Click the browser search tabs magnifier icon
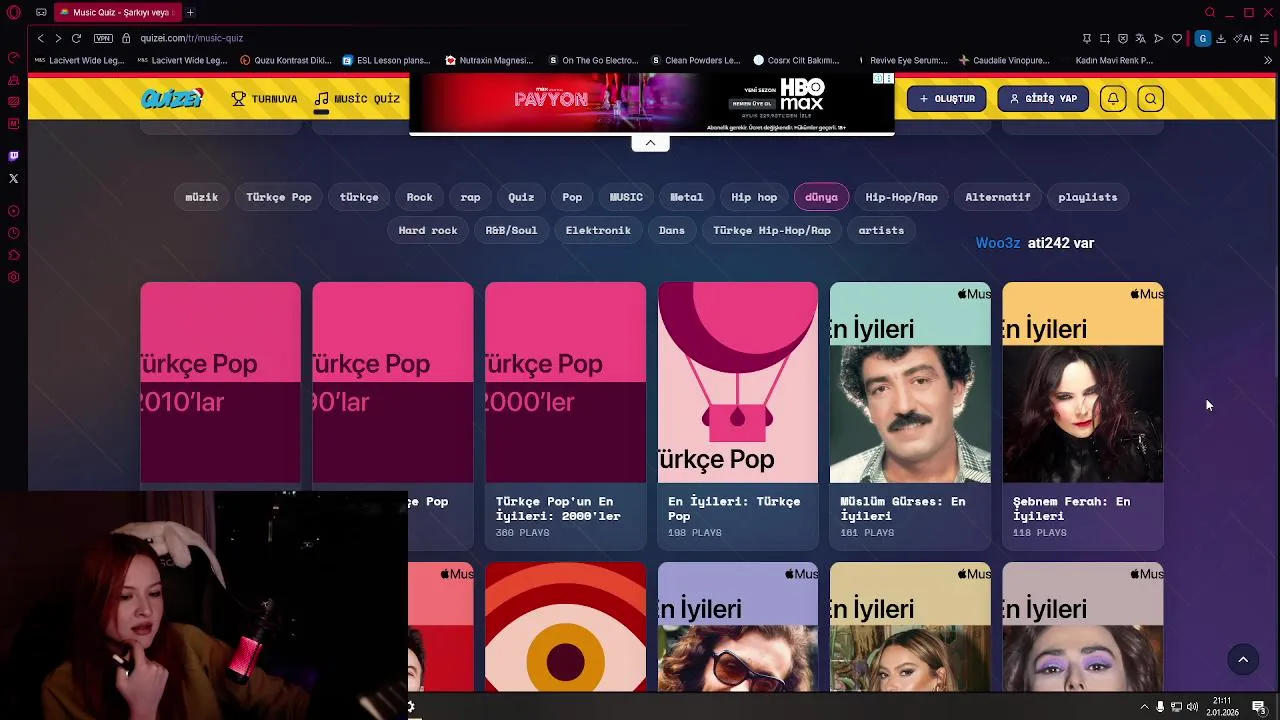The width and height of the screenshot is (1280, 720). coord(1210,12)
